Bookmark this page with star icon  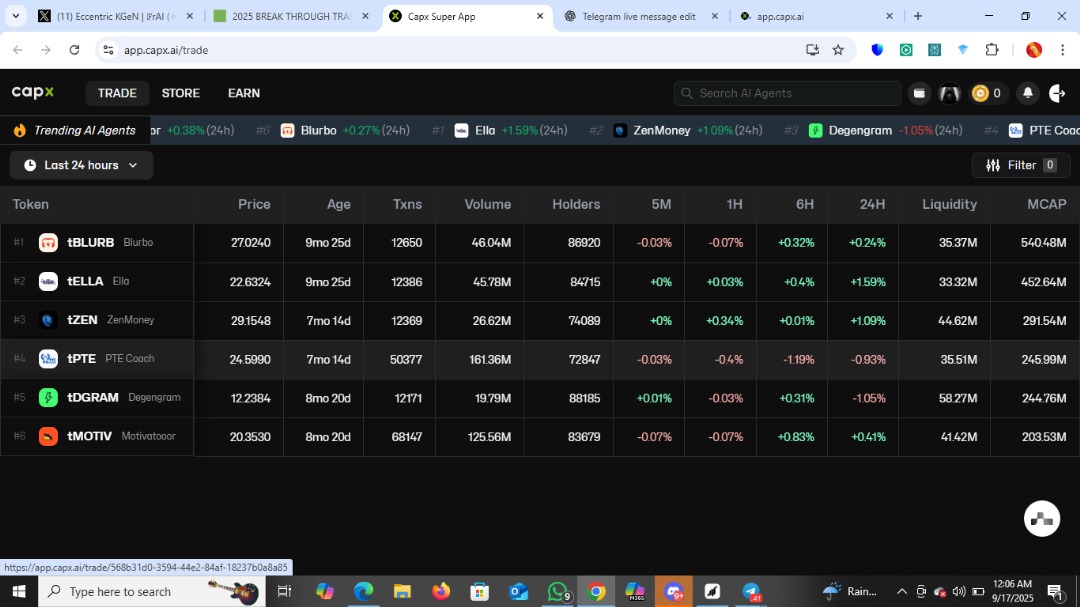(x=838, y=50)
